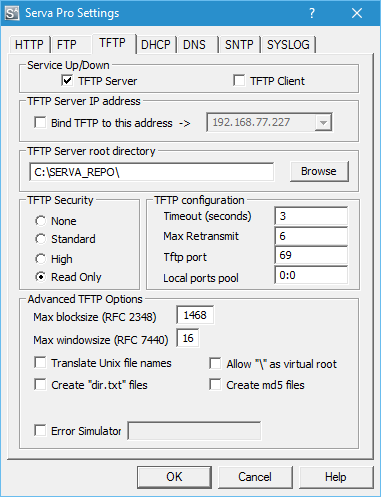Viewport: 381px width, 497px height.
Task: Check Allow backslash as virtual root
Action: (215, 363)
